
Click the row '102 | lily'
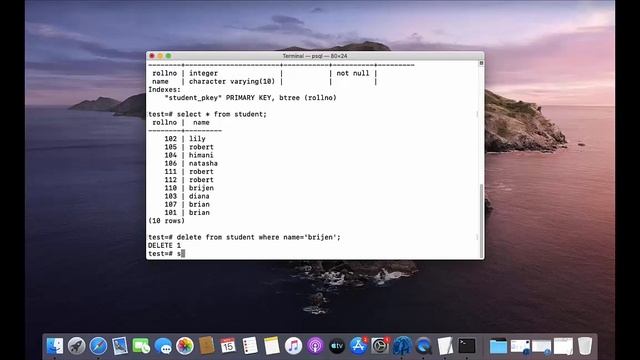click(x=185, y=139)
